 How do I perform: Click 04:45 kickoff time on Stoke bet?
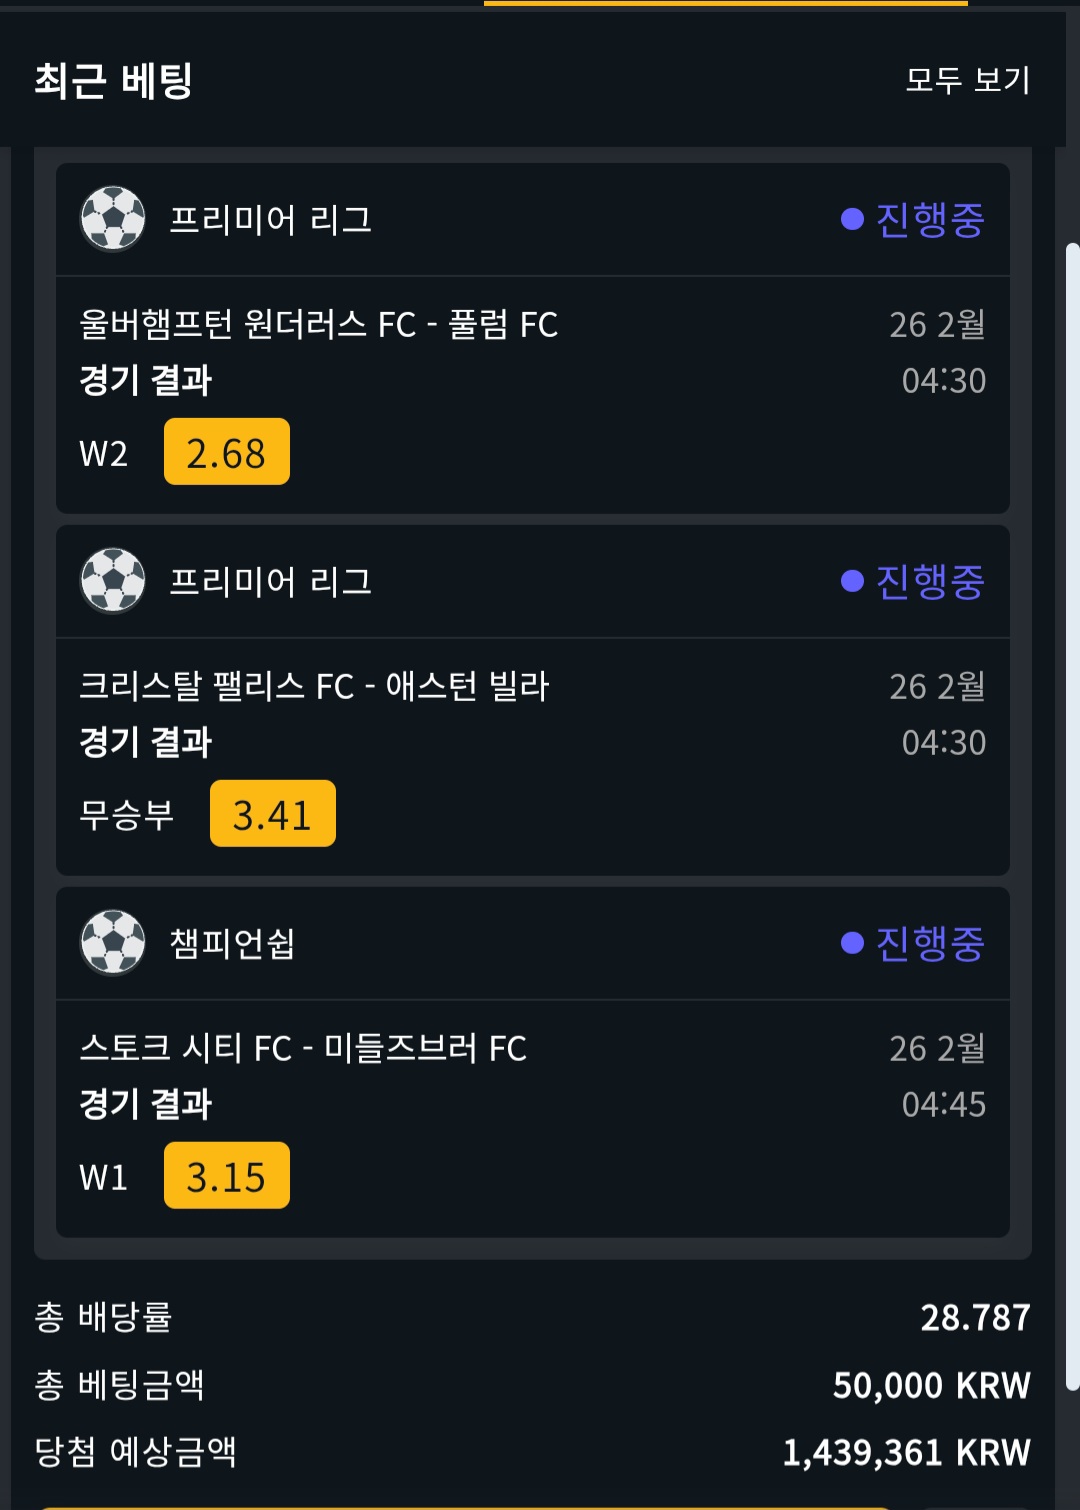(943, 1104)
